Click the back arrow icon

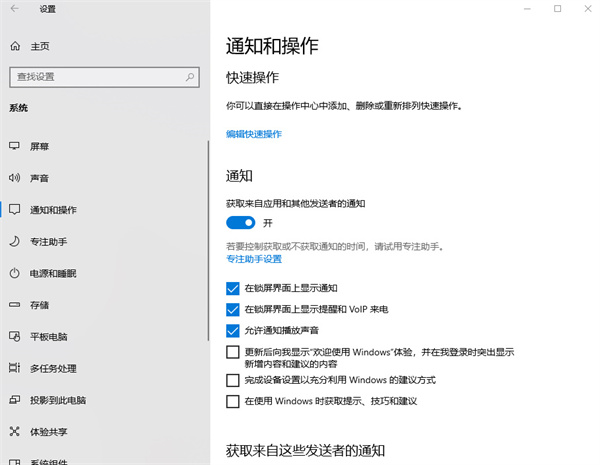pos(15,8)
